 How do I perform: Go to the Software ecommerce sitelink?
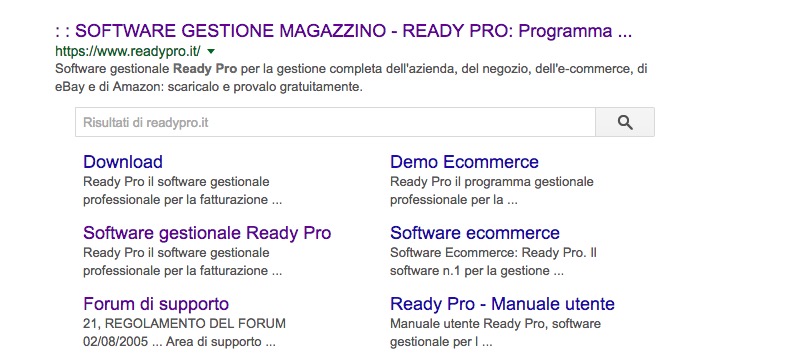[475, 233]
